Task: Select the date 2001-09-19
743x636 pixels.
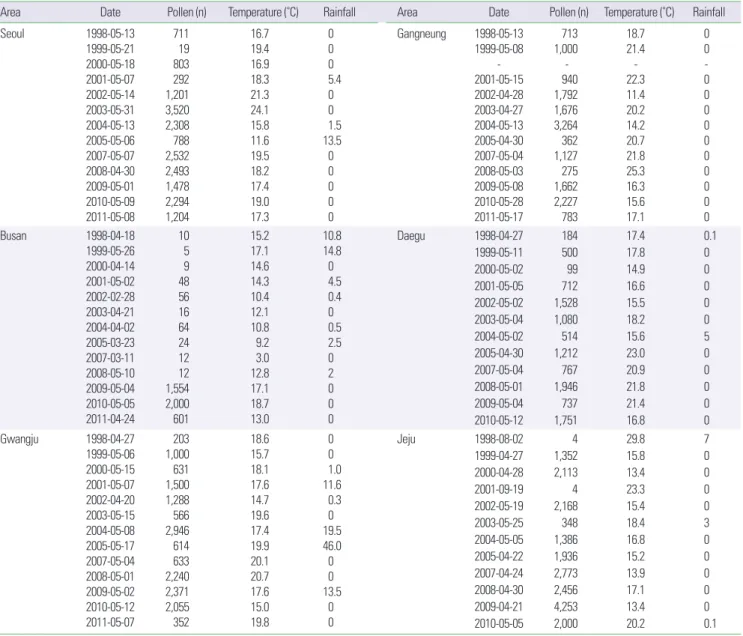Action: [x=499, y=490]
